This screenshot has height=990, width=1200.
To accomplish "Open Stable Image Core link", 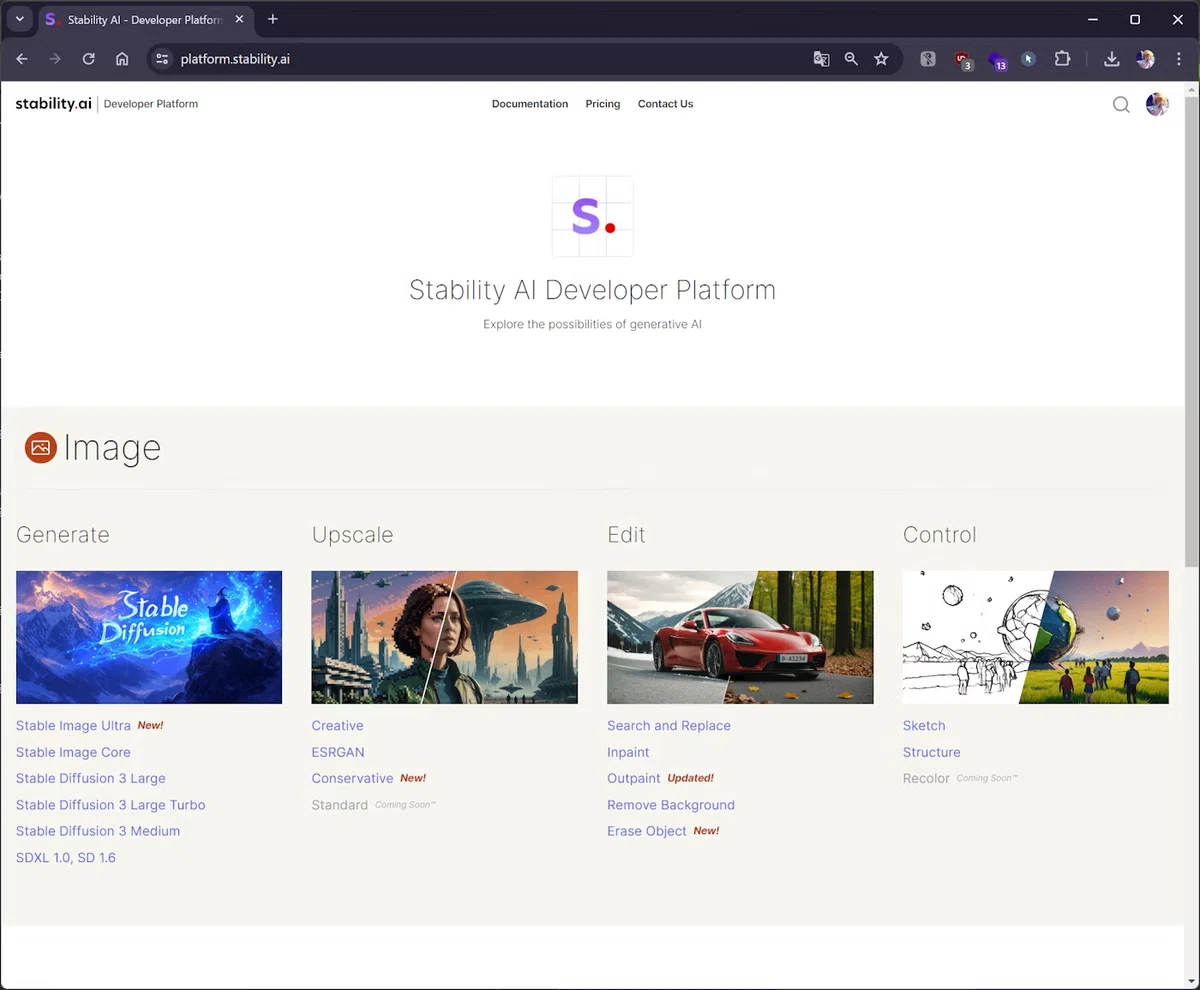I will click(x=73, y=752).
